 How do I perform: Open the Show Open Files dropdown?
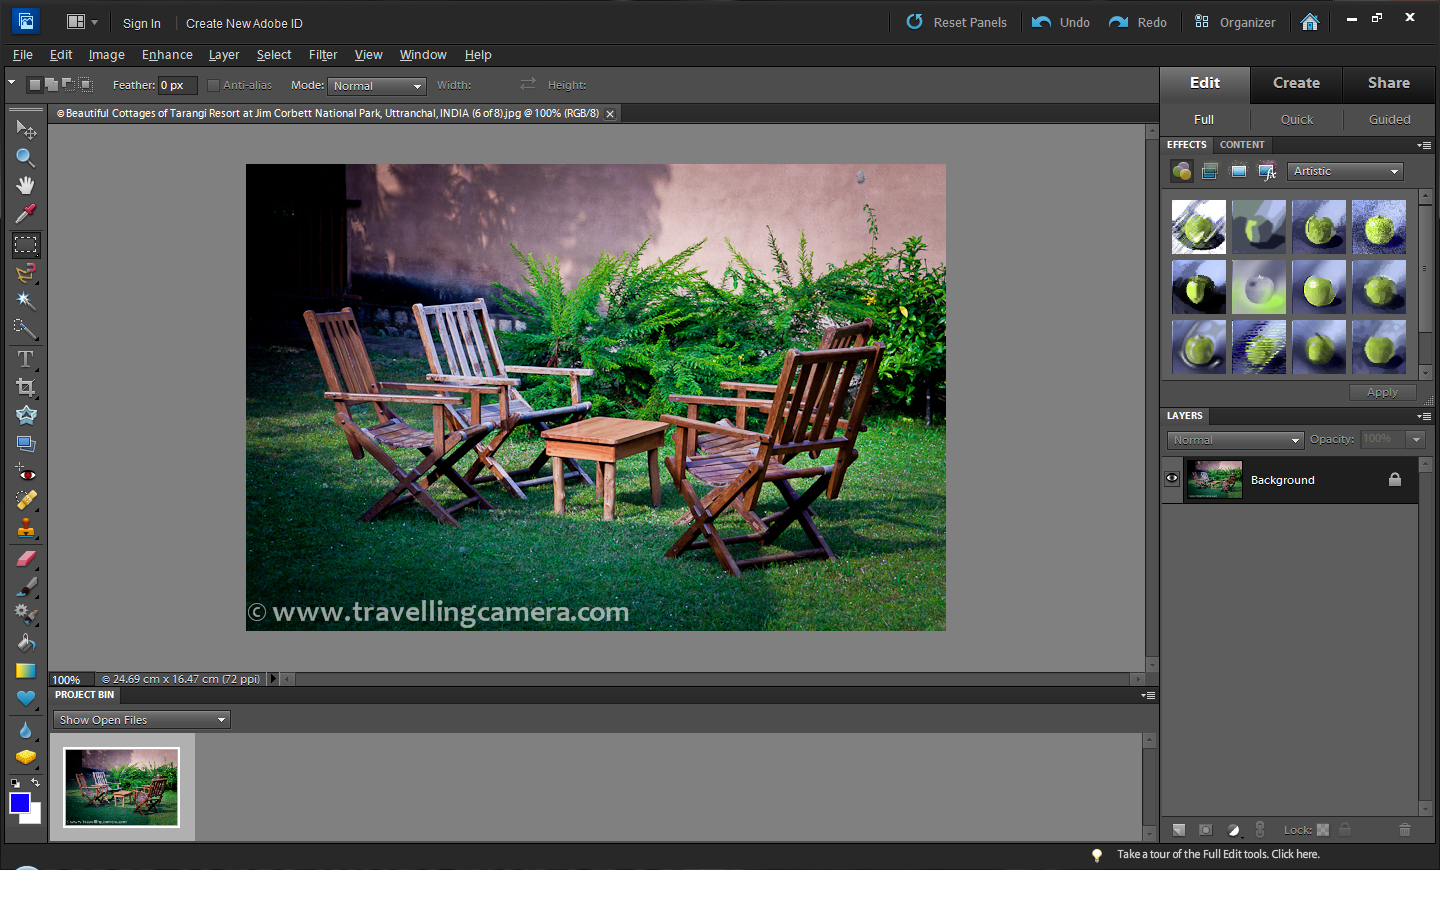pos(142,720)
